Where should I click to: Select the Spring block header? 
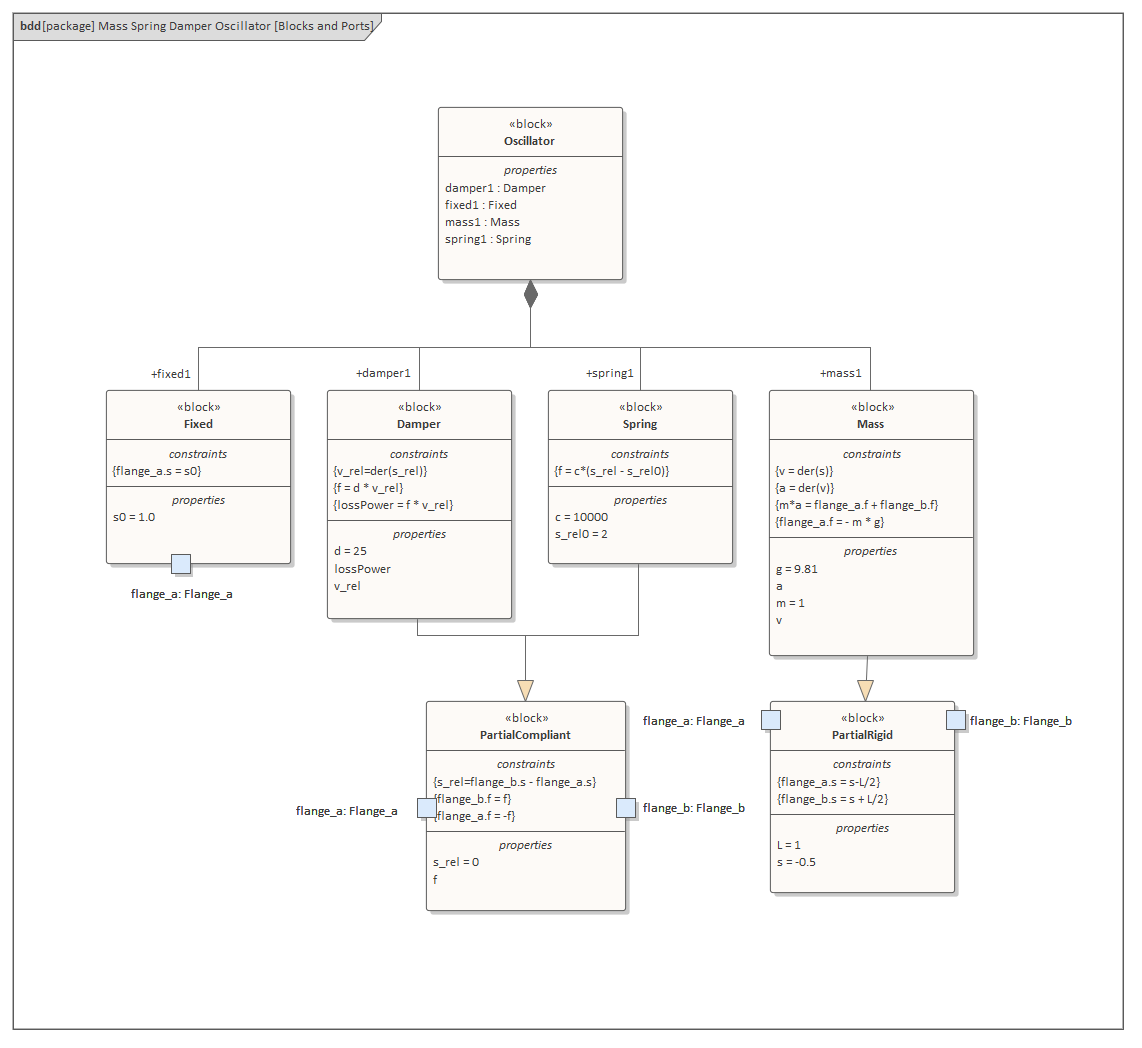640,424
